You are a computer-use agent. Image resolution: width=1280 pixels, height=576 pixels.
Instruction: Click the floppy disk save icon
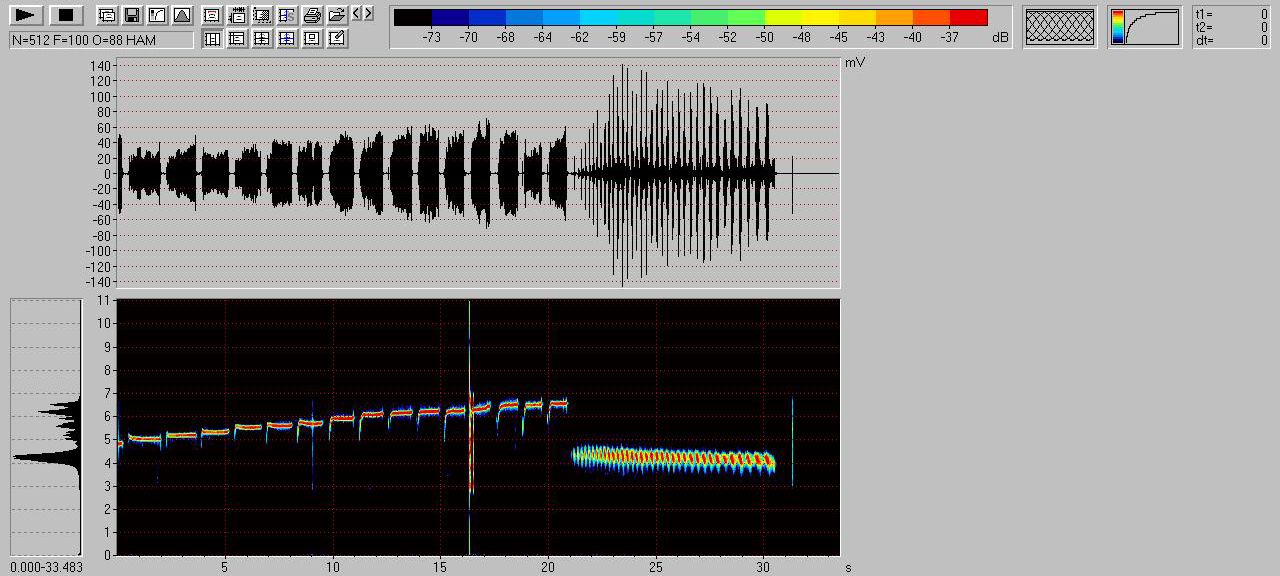coord(131,15)
